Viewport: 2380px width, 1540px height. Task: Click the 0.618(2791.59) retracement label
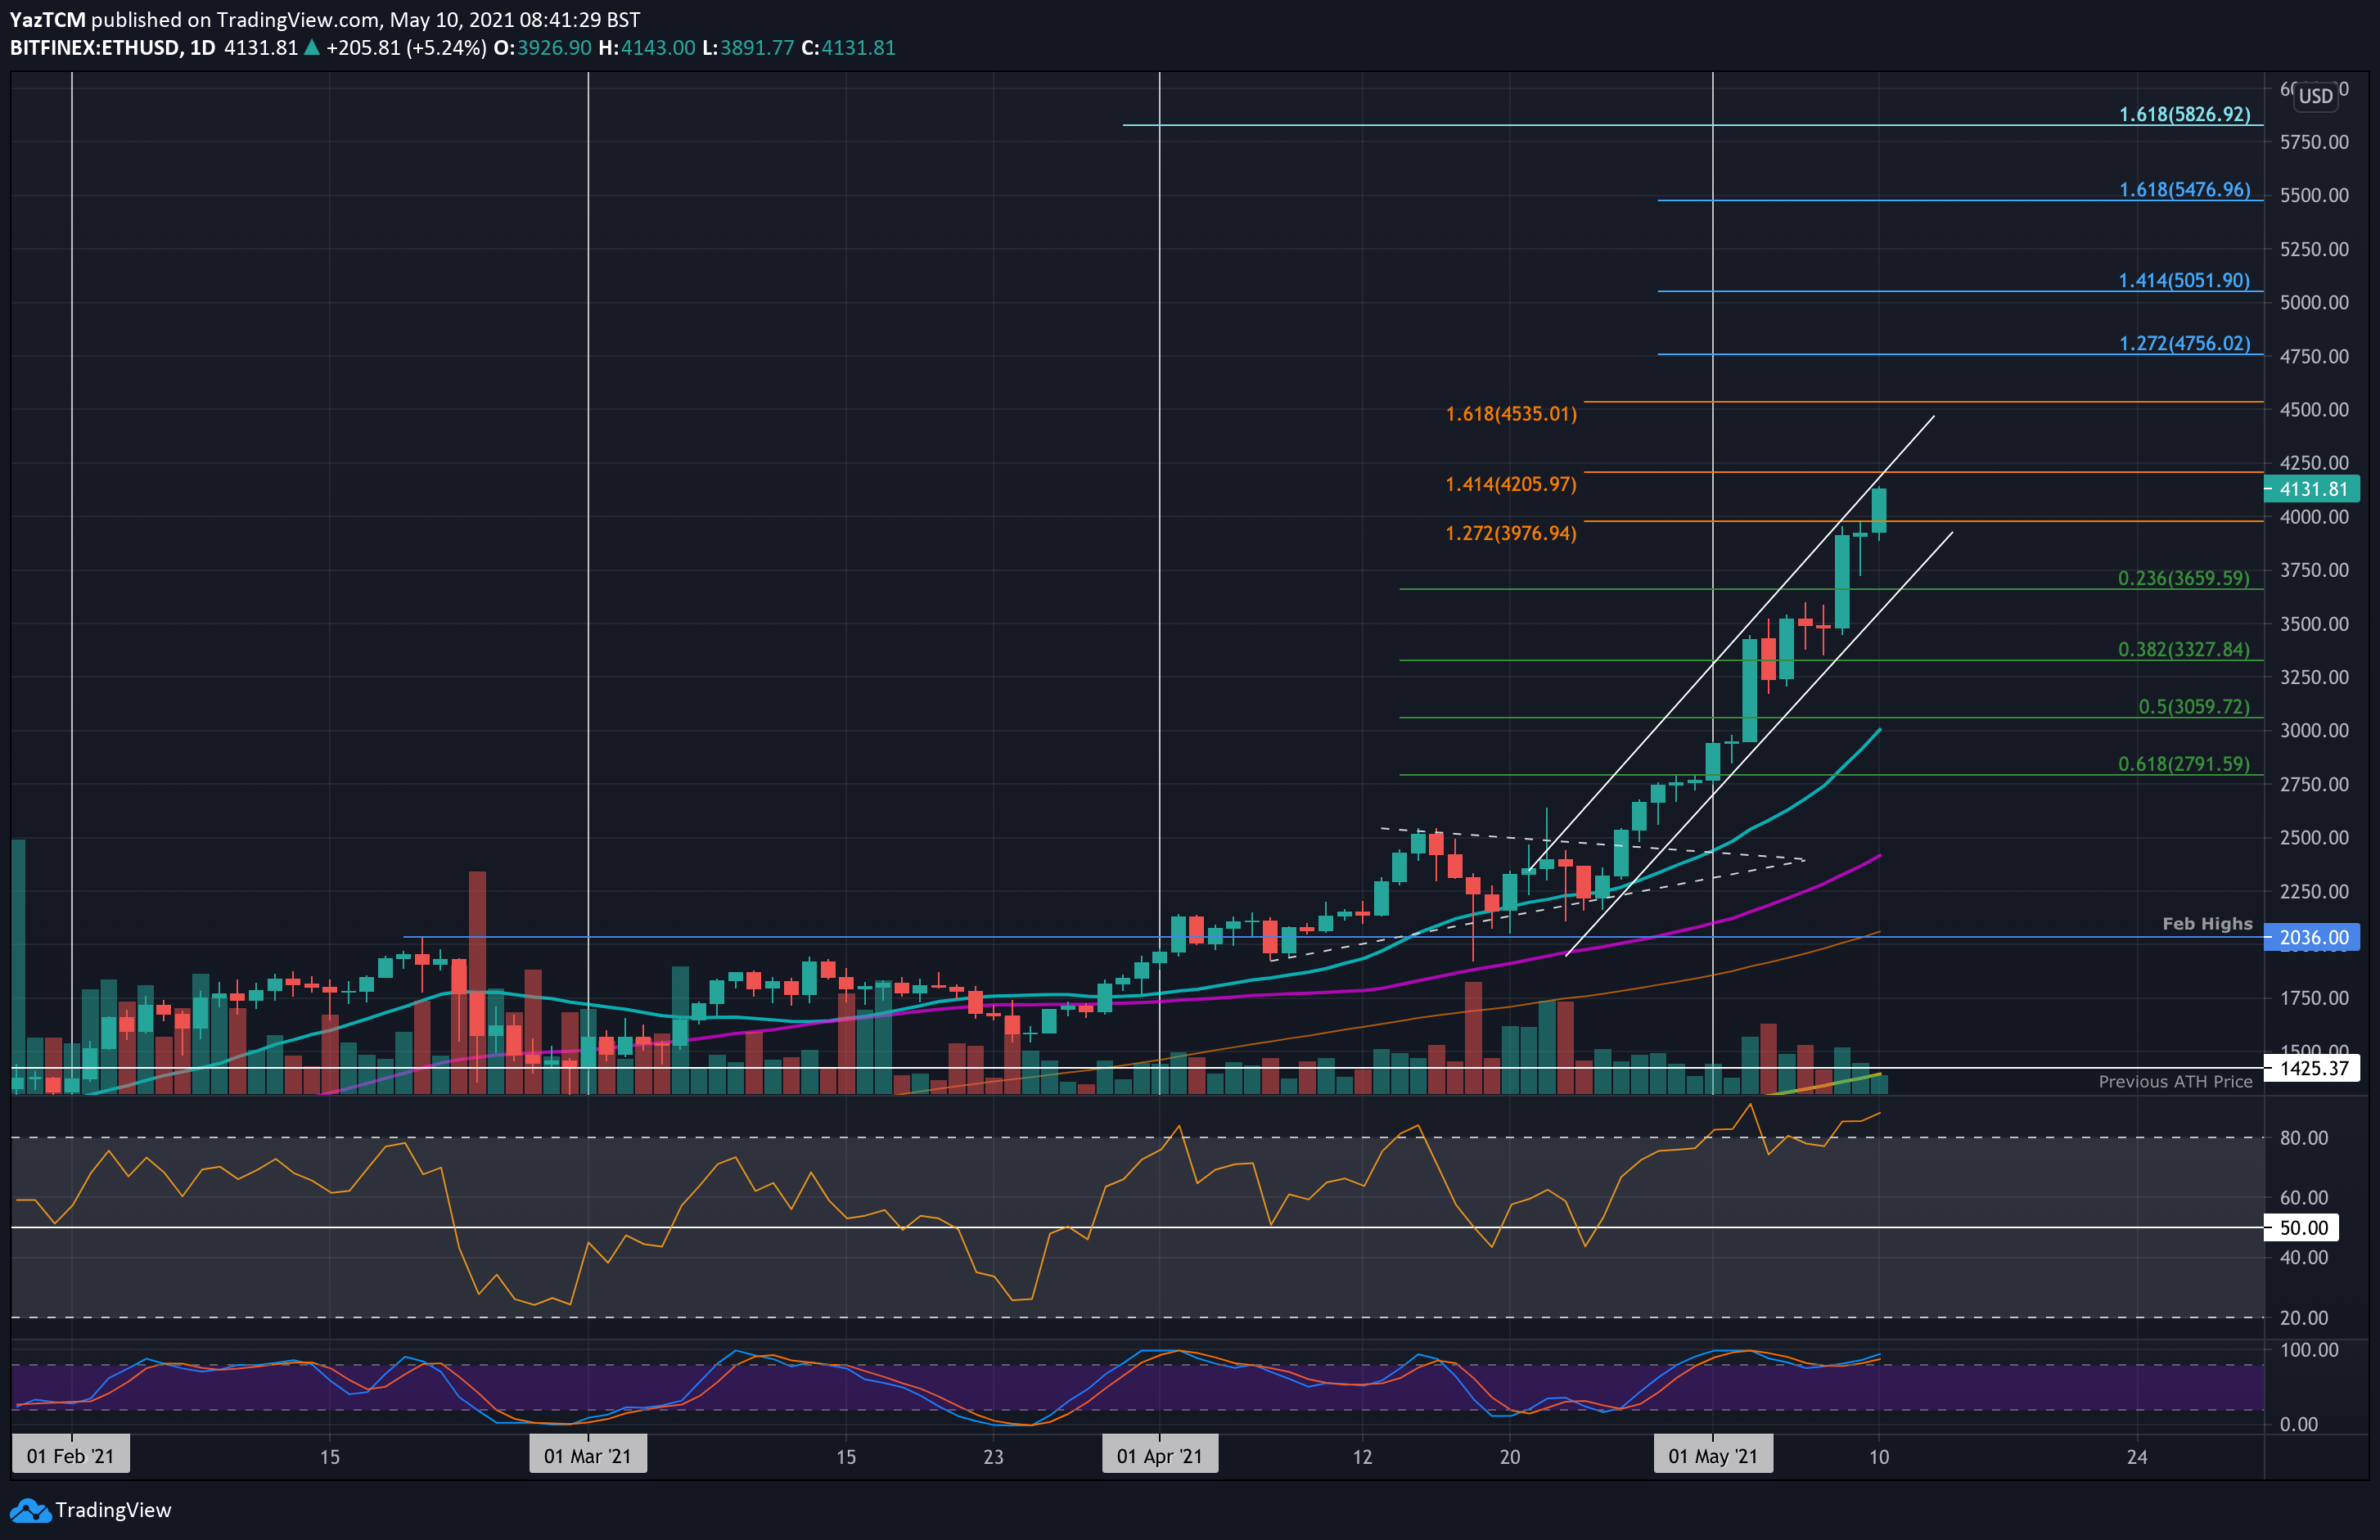pos(2184,764)
